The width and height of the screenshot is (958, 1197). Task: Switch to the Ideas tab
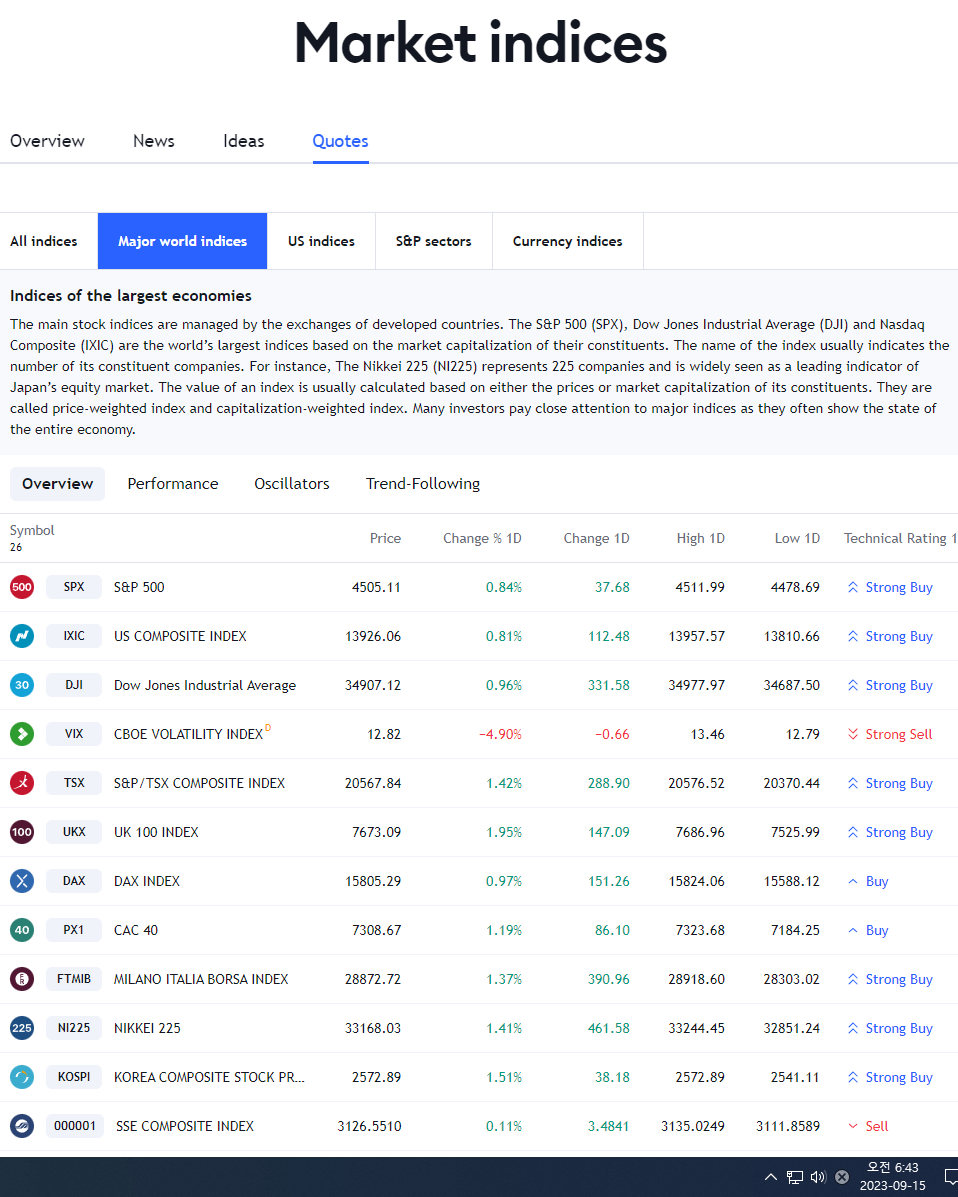[244, 140]
